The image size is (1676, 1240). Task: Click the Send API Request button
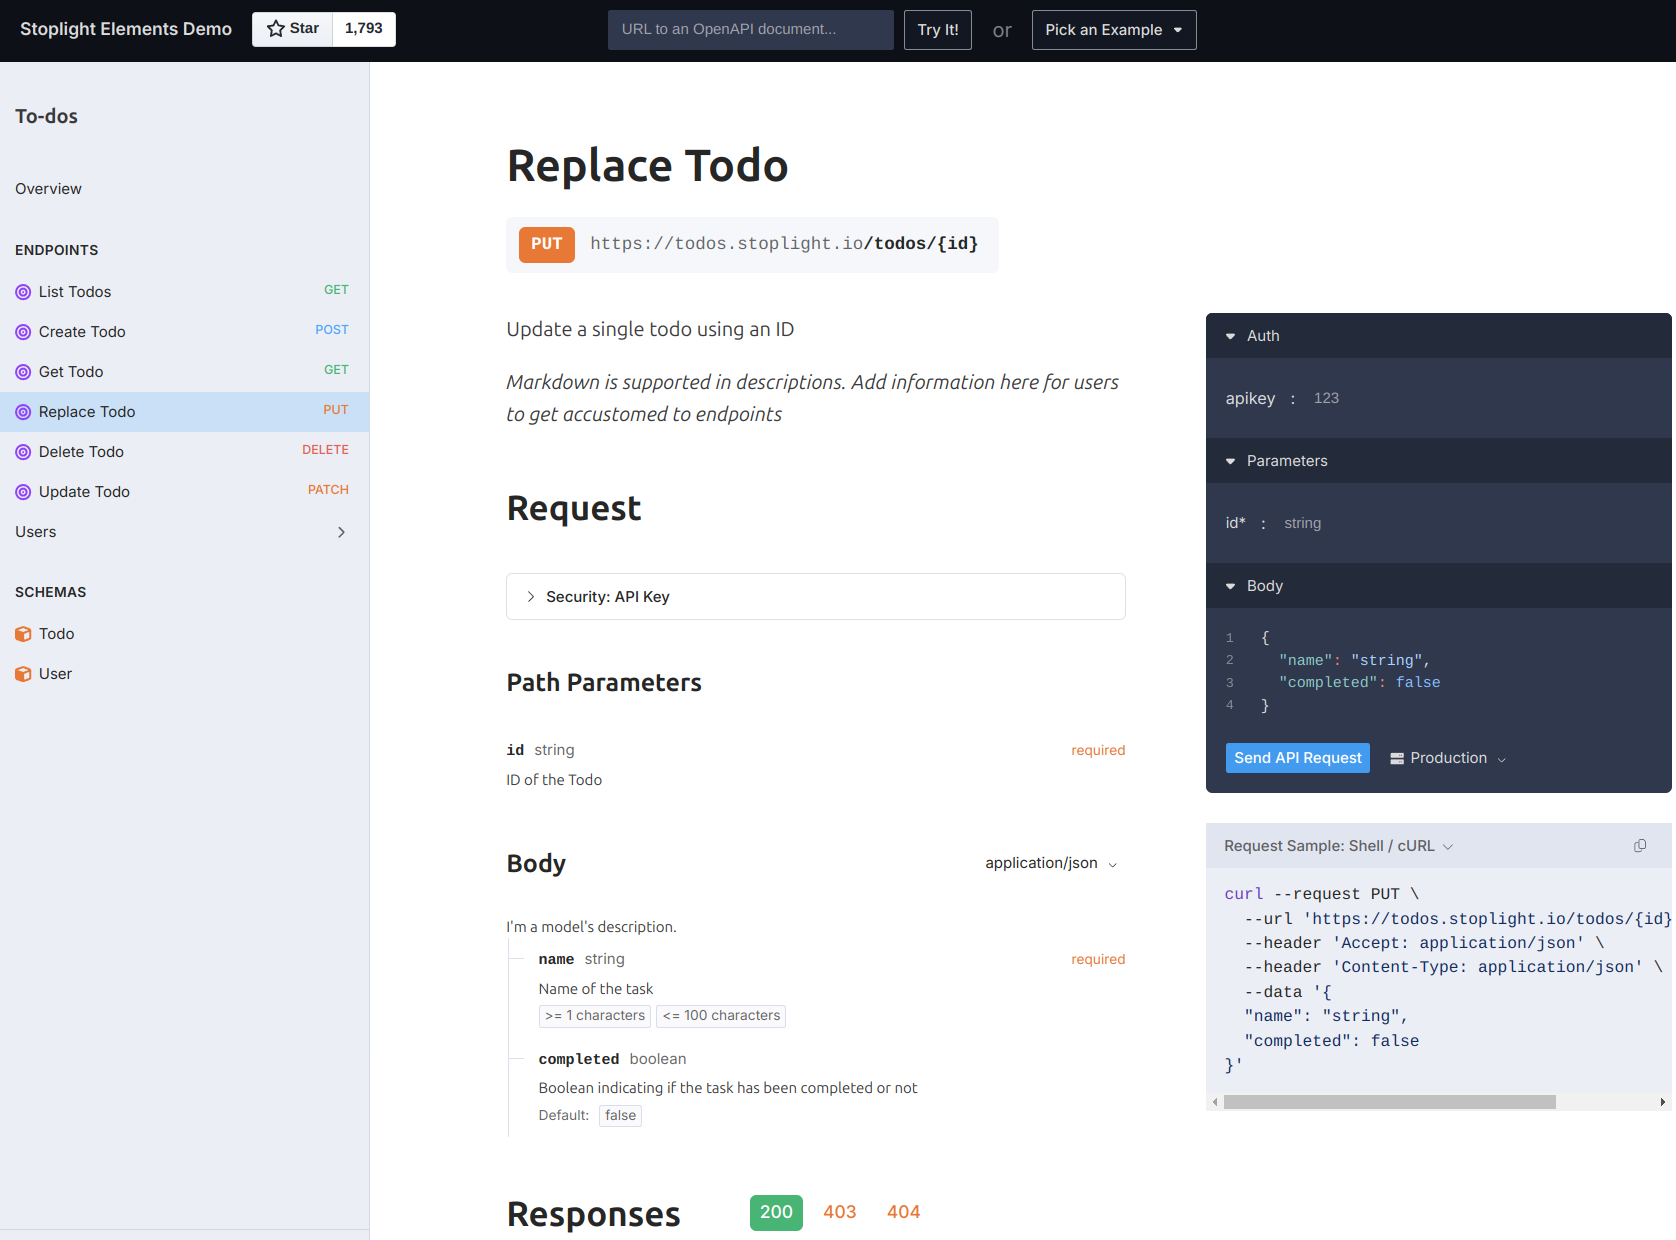coord(1297,758)
